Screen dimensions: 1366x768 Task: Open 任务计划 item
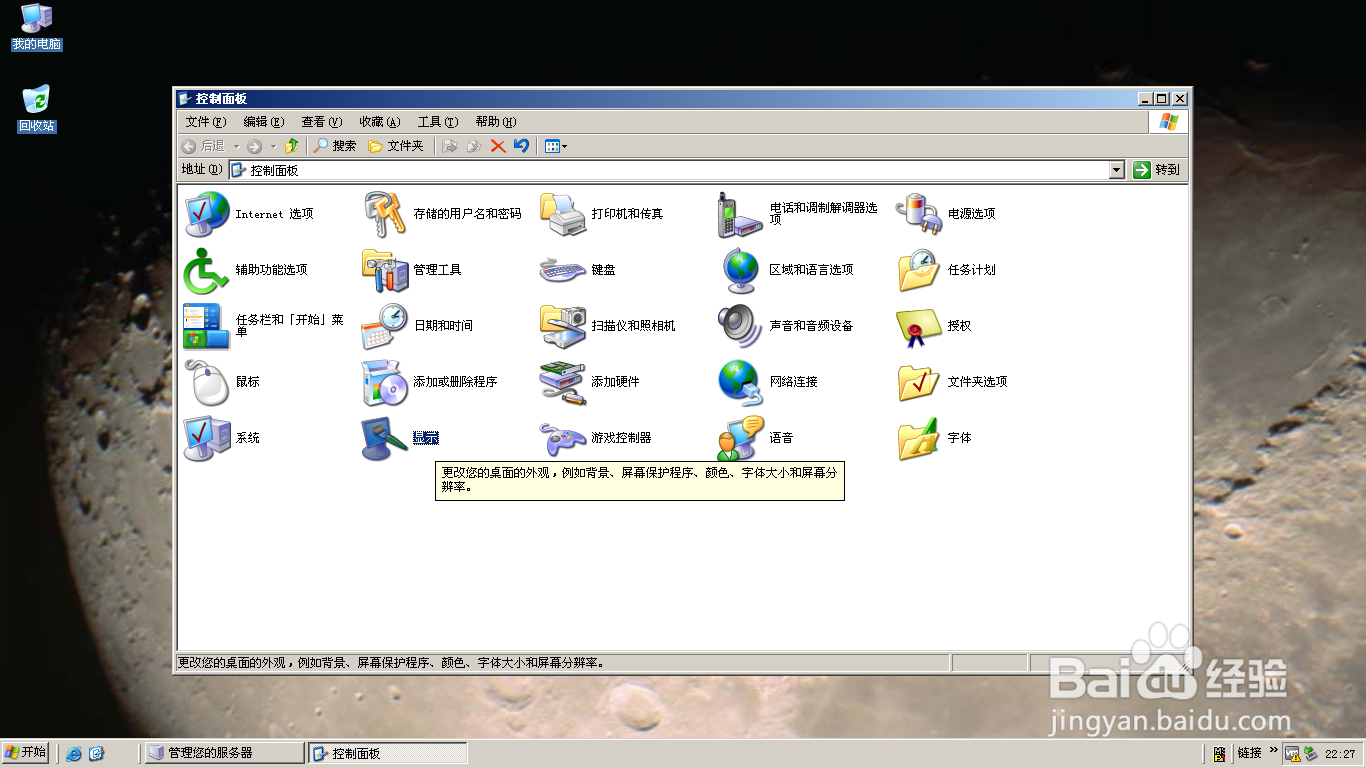click(x=945, y=270)
